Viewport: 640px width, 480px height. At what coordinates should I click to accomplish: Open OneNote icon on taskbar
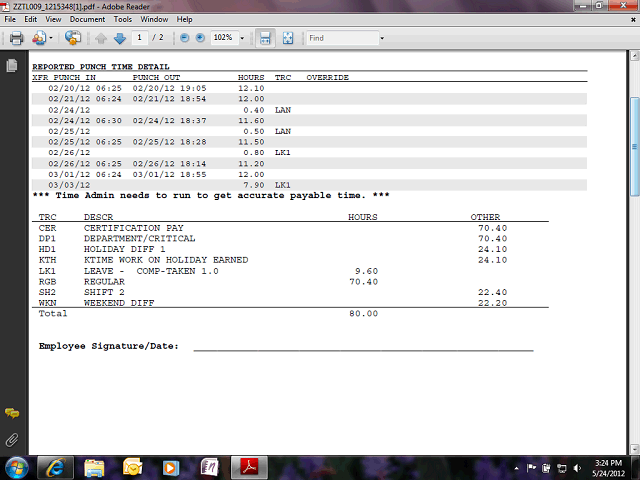pyautogui.click(x=209, y=468)
